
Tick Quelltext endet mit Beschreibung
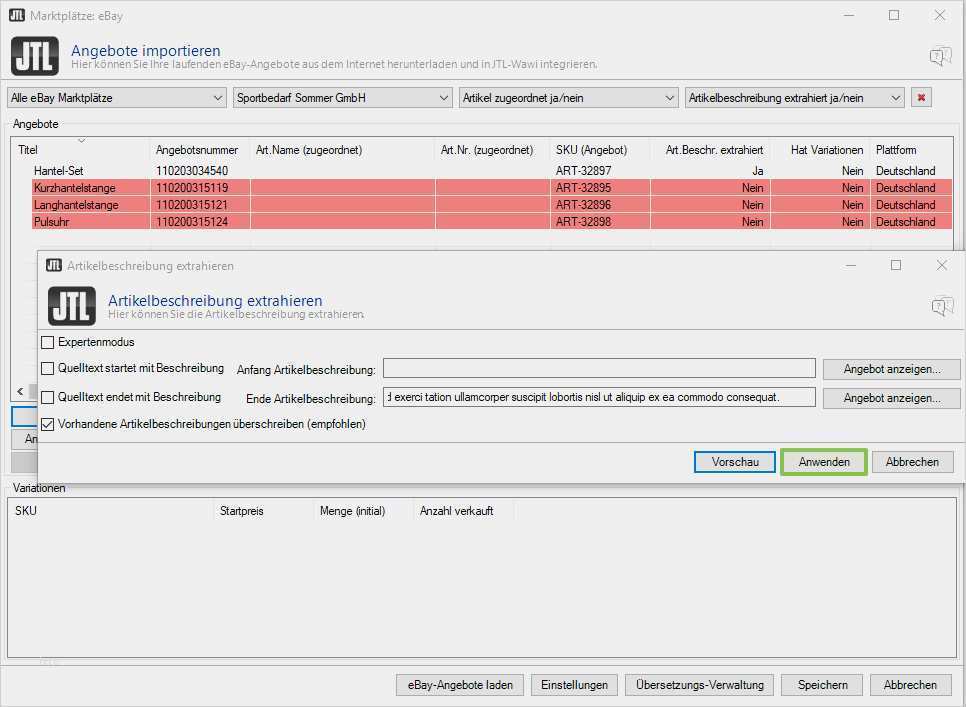click(47, 397)
